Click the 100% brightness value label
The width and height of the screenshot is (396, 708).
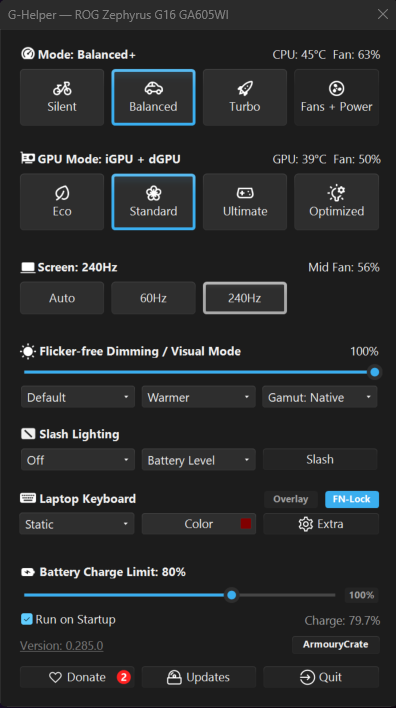point(364,351)
